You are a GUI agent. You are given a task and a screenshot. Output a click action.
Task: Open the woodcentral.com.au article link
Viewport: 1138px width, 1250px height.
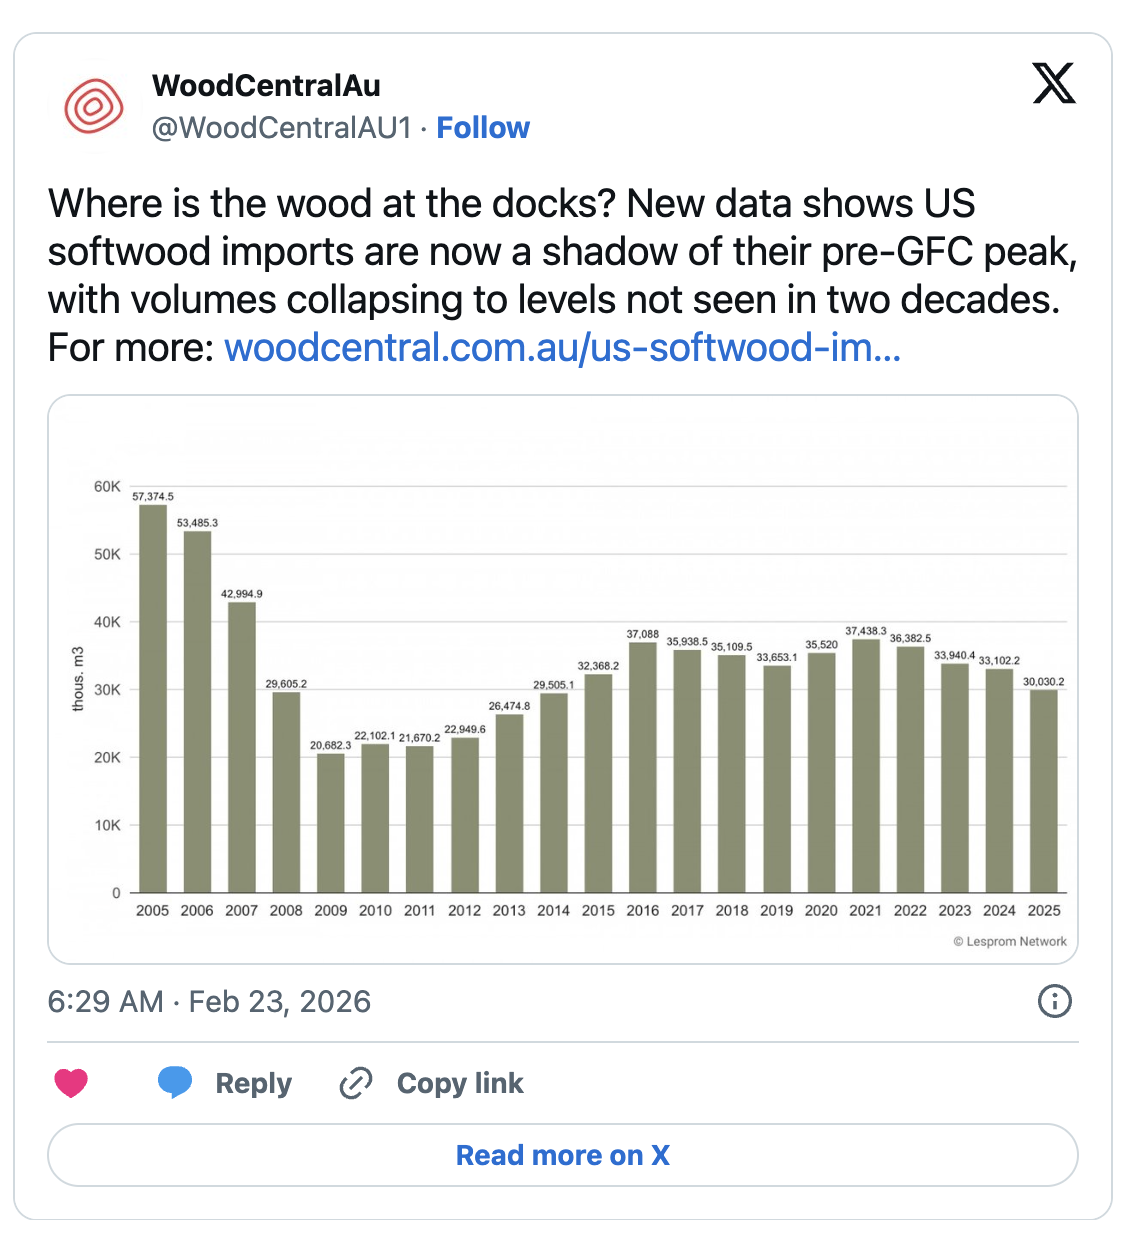pos(562,348)
